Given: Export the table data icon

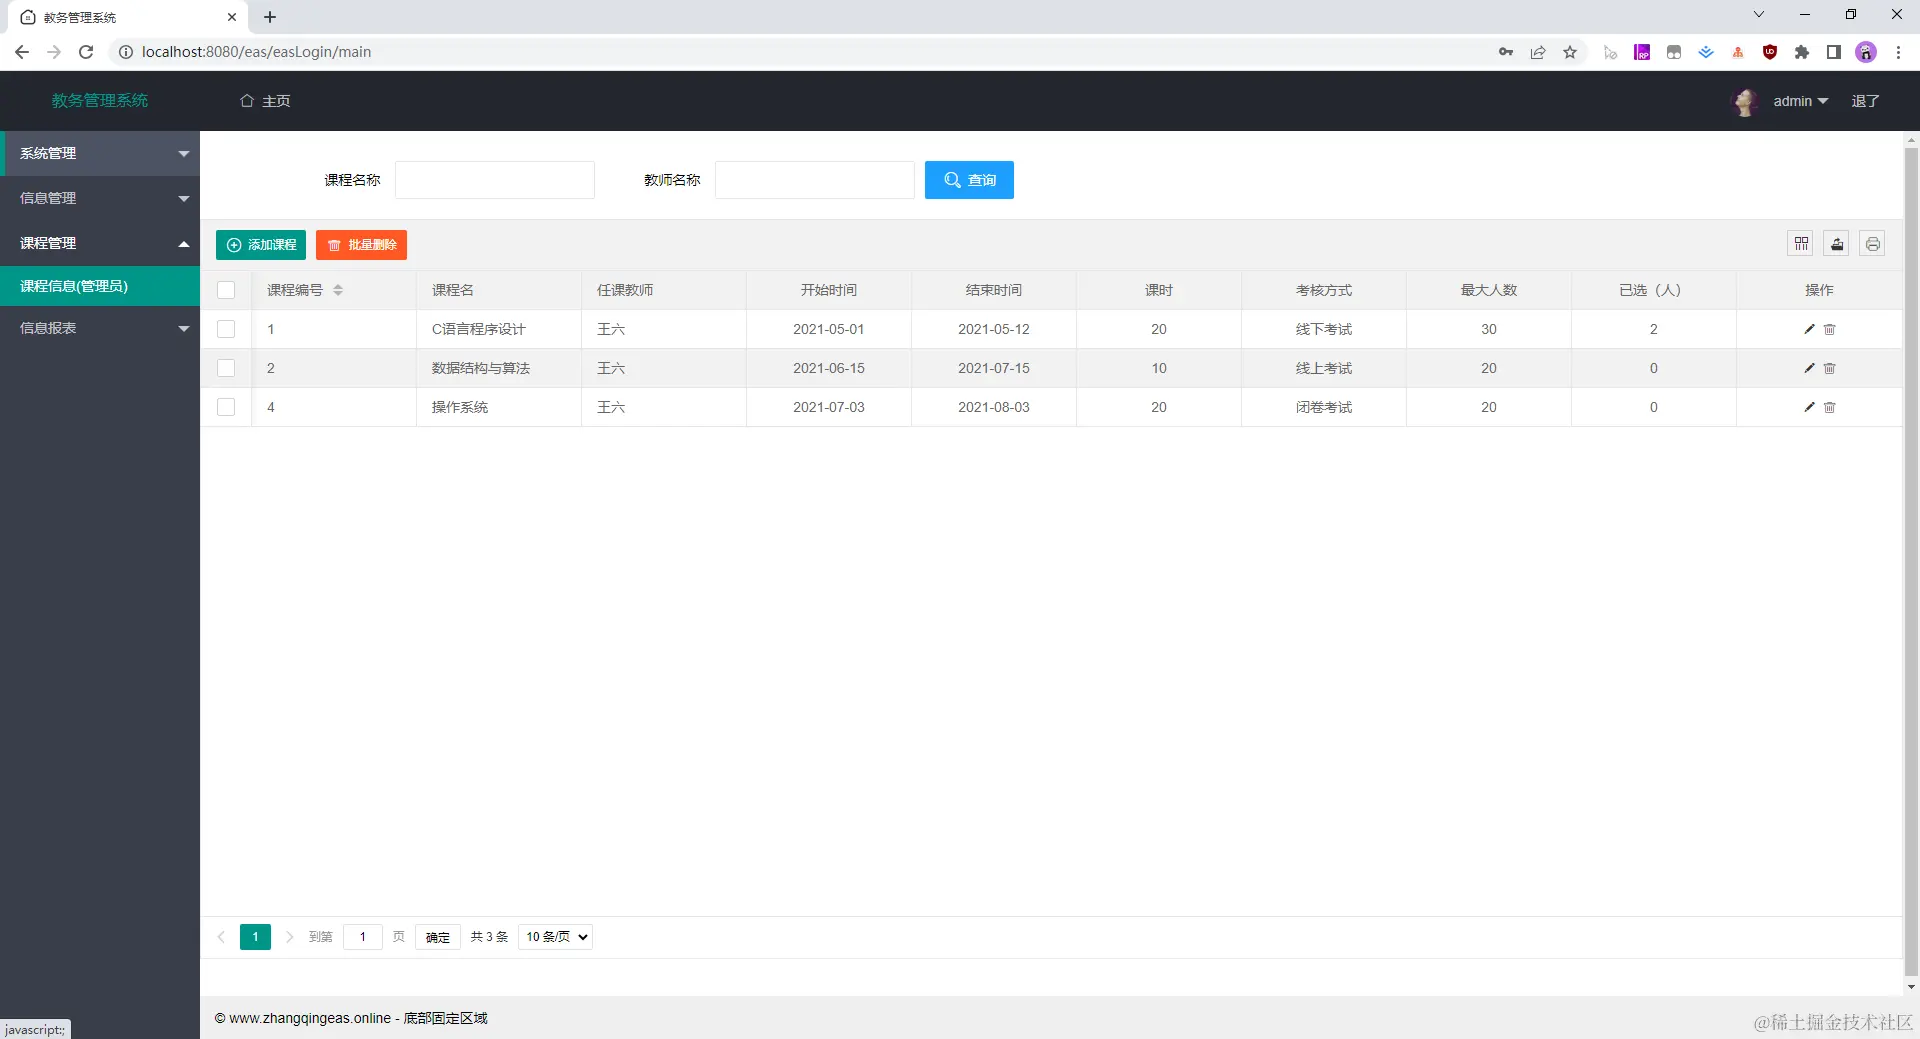Looking at the screenshot, I should tap(1837, 244).
